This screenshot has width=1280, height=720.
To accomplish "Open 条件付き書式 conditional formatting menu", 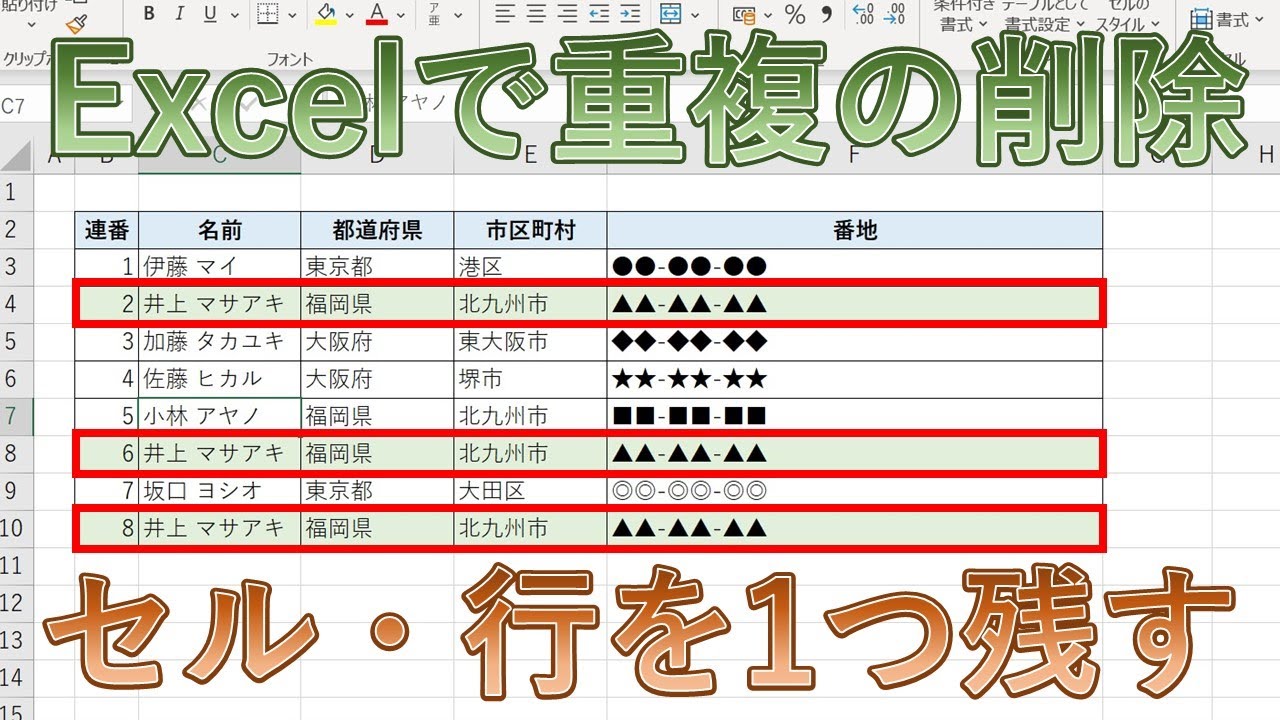I will [x=962, y=15].
